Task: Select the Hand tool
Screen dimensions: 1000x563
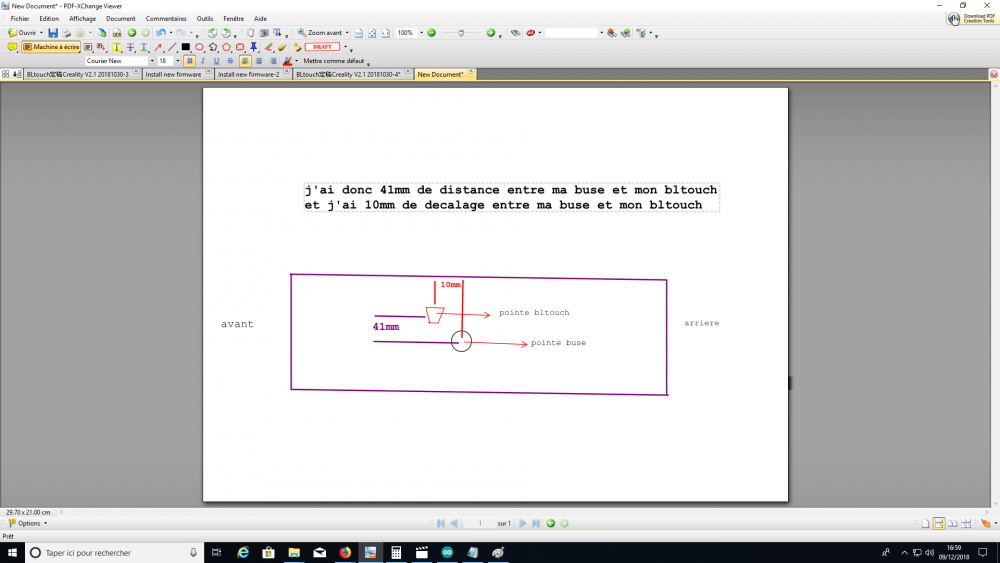Action: [x=250, y=33]
